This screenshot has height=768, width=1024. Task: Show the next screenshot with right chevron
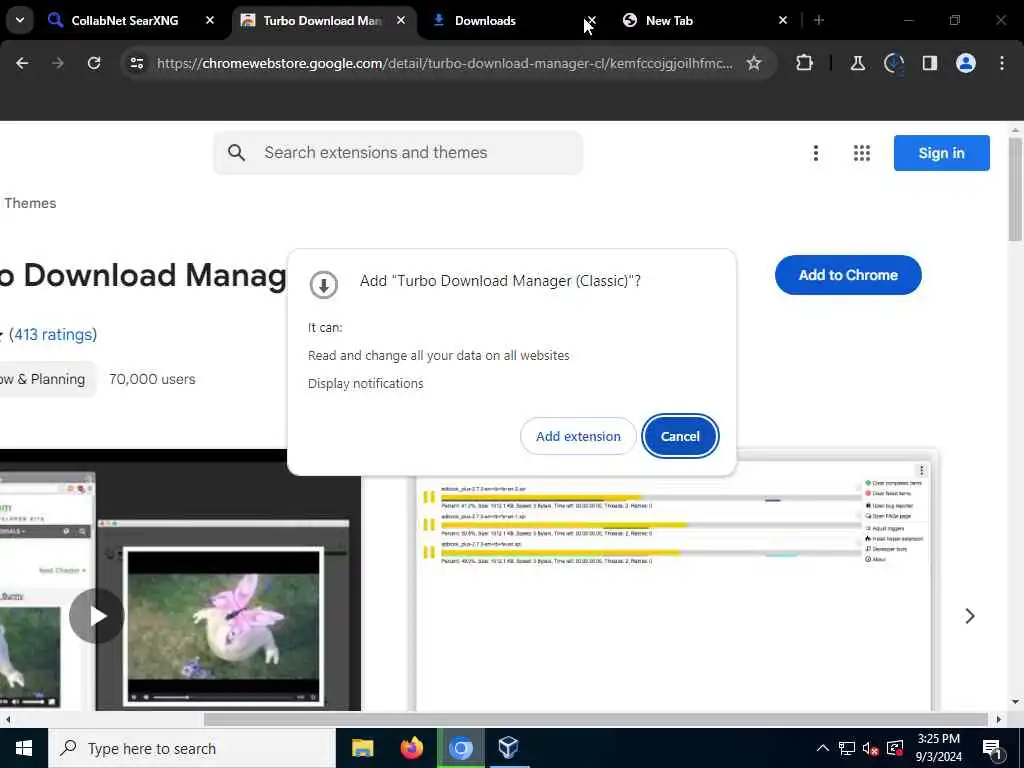[969, 616]
